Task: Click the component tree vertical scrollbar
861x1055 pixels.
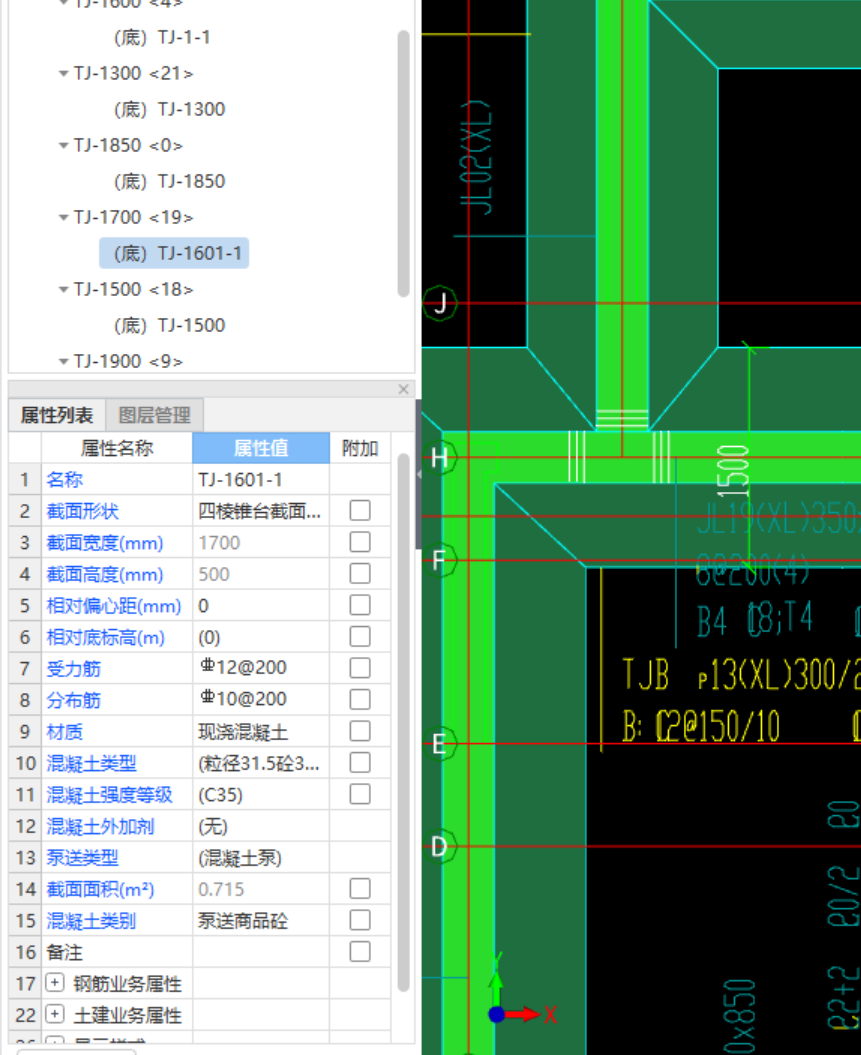Action: 404,163
